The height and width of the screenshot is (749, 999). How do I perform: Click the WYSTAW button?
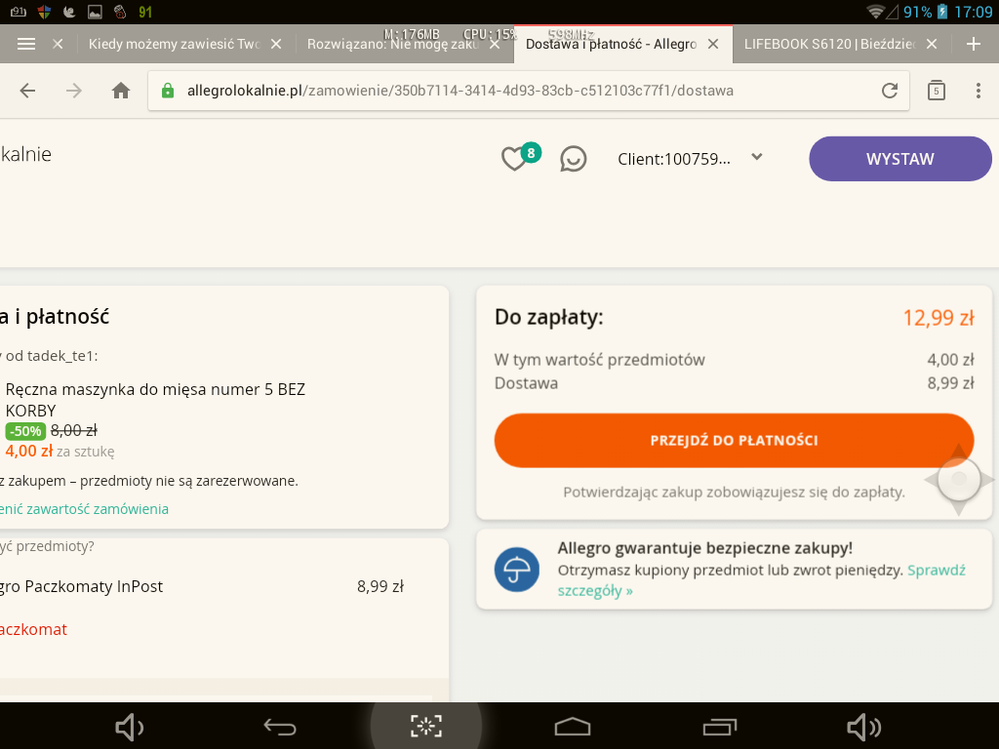point(900,159)
